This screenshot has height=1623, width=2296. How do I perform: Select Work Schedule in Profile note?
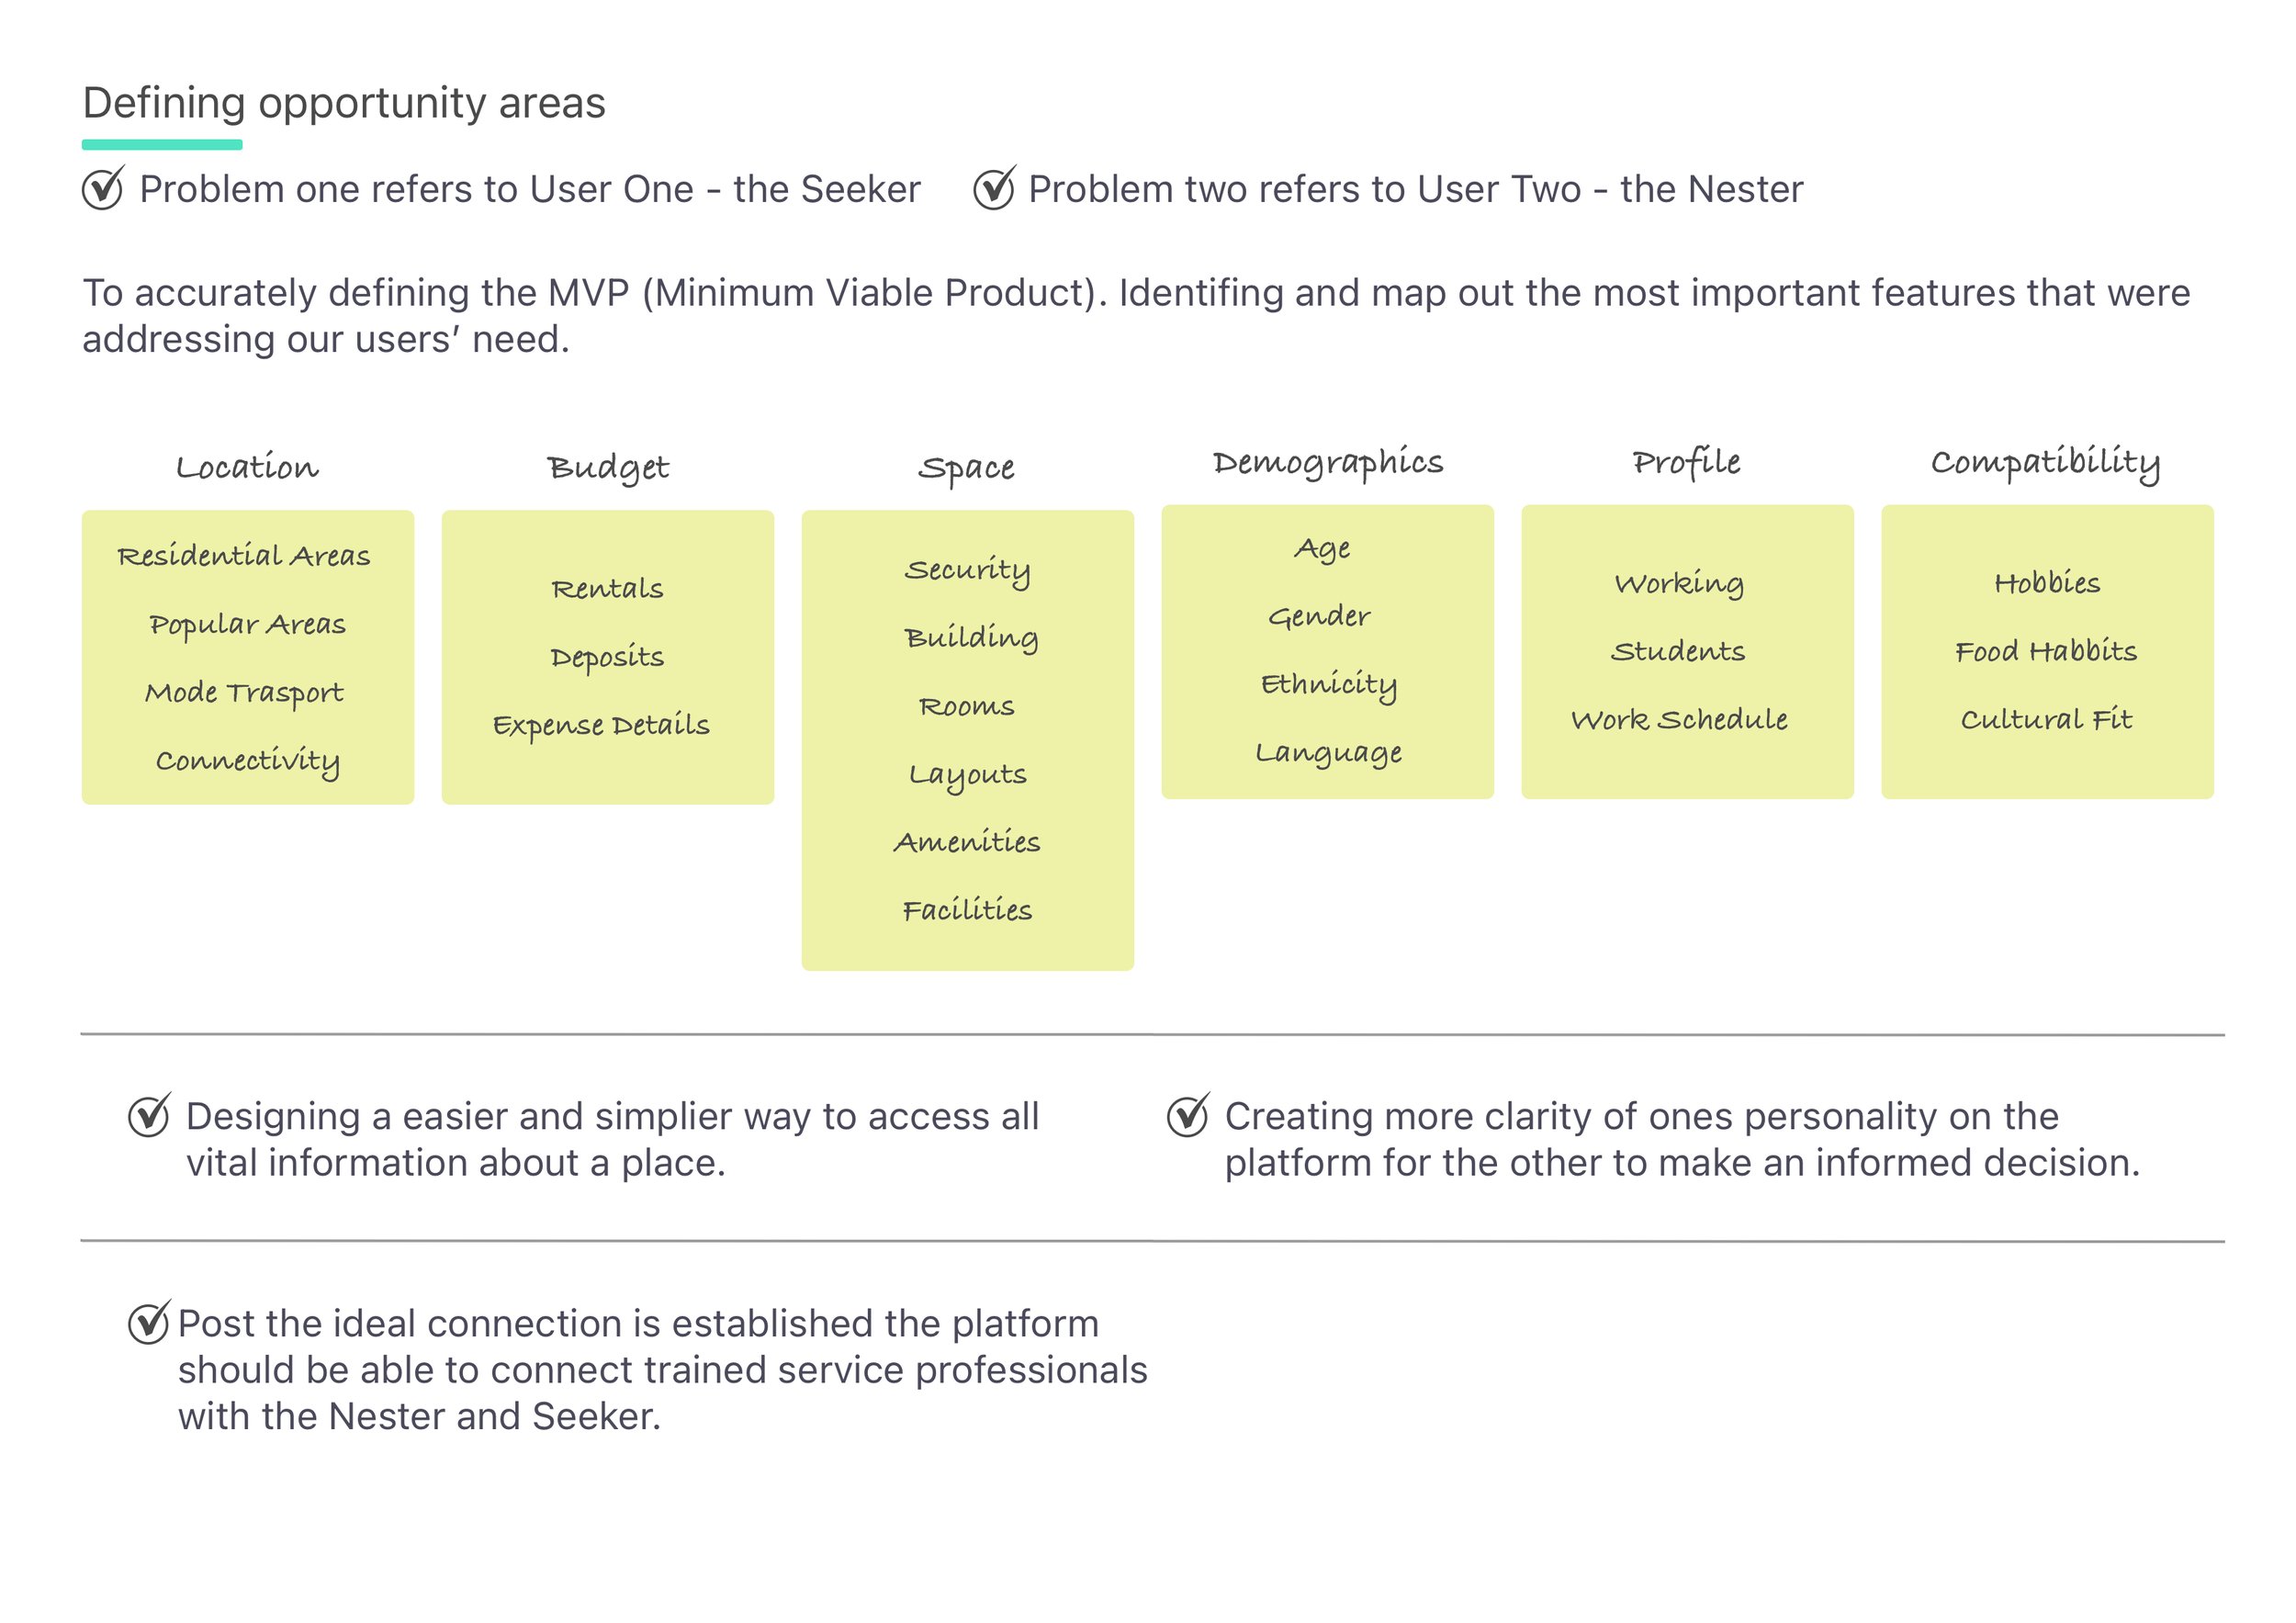(x=1679, y=719)
